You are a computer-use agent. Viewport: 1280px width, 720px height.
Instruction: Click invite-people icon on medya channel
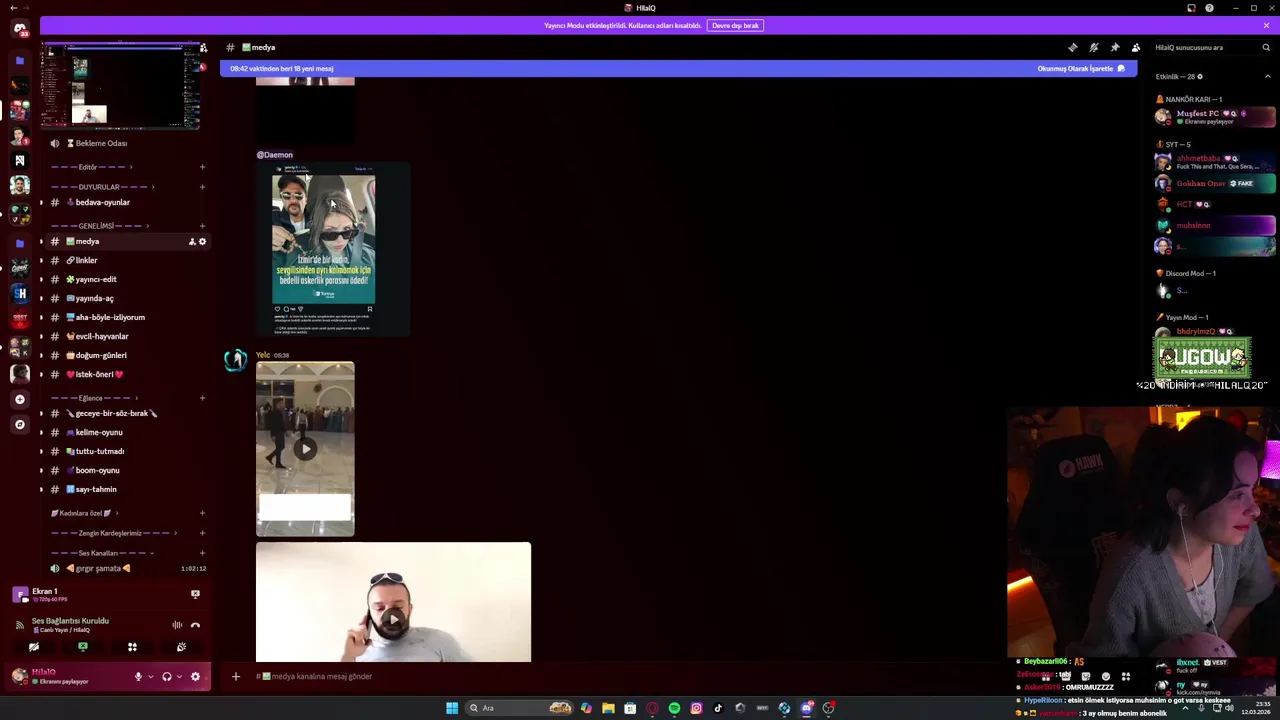coord(192,241)
